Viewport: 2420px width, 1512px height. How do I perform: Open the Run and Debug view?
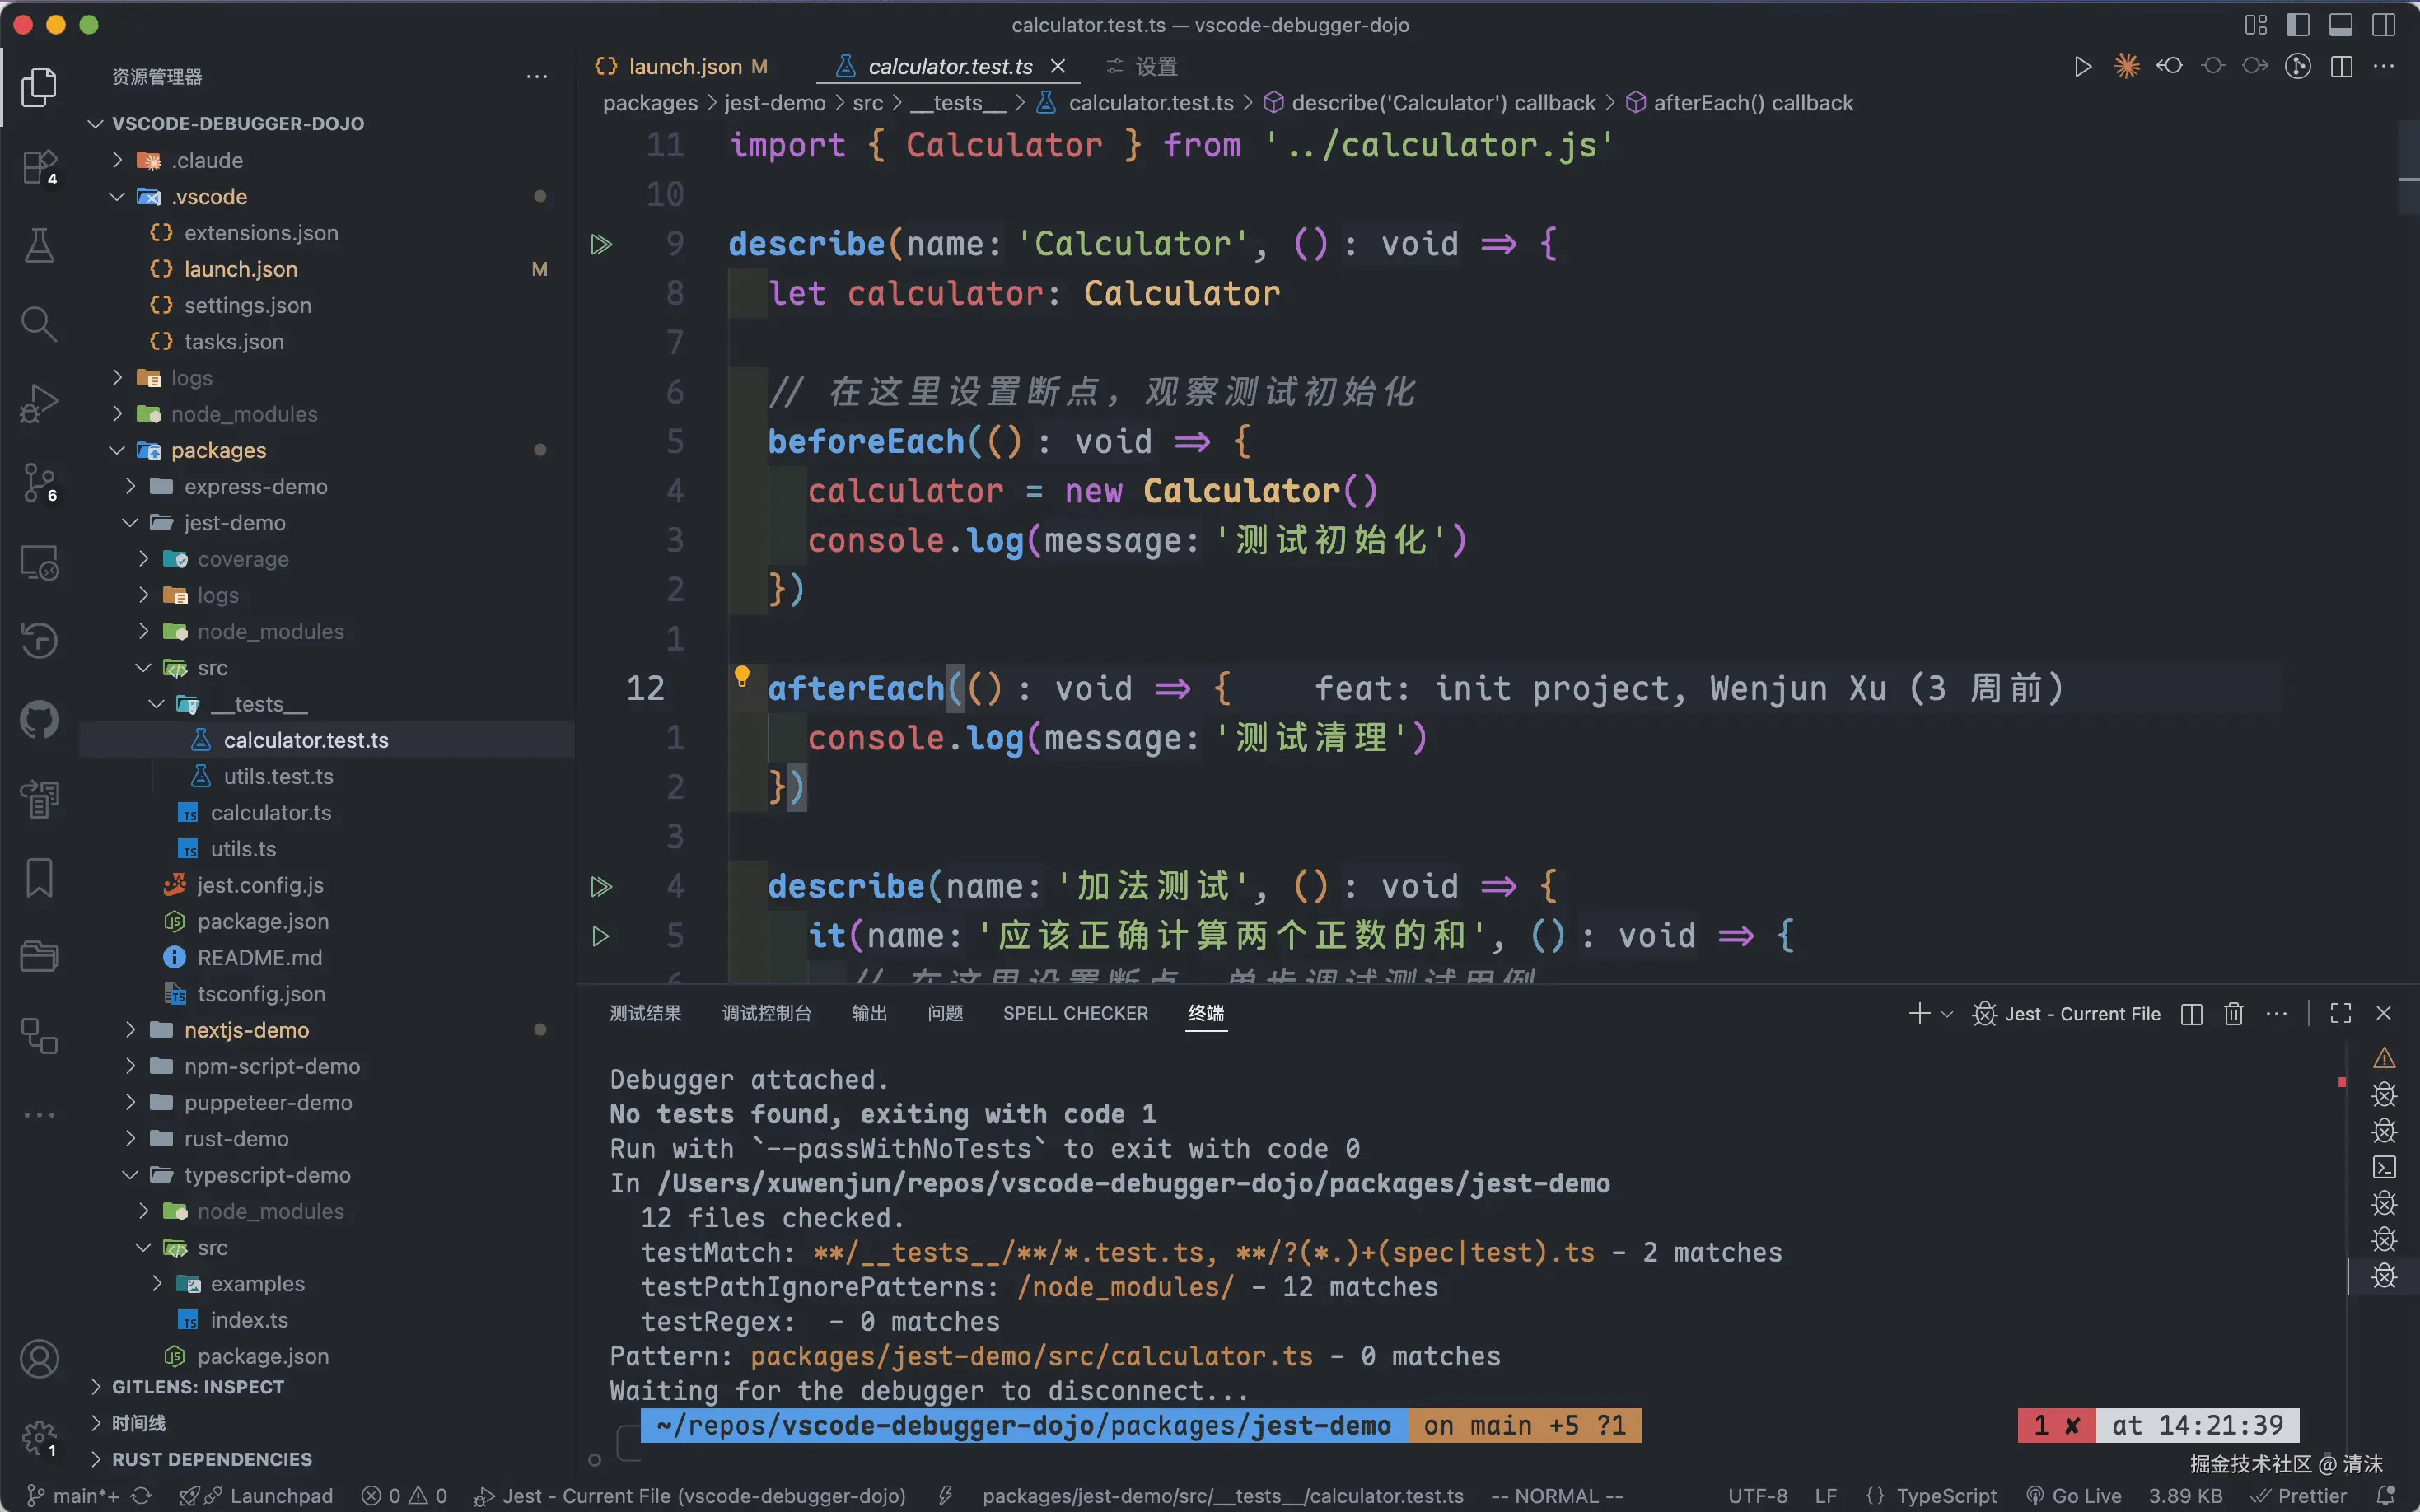(x=39, y=403)
